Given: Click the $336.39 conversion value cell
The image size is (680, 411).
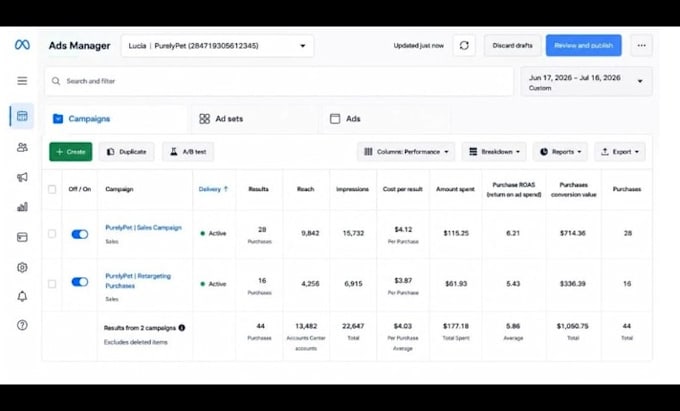Looking at the screenshot, I should coord(572,284).
